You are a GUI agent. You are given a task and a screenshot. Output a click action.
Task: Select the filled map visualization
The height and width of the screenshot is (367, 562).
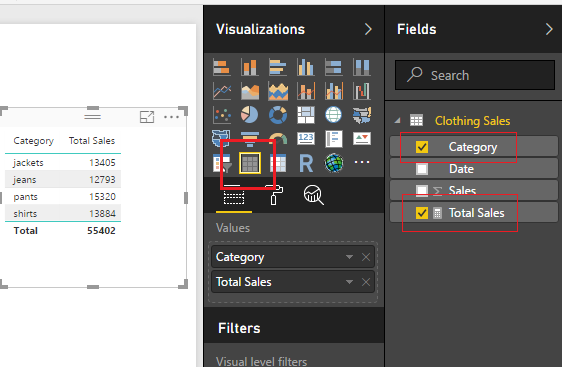point(362,115)
